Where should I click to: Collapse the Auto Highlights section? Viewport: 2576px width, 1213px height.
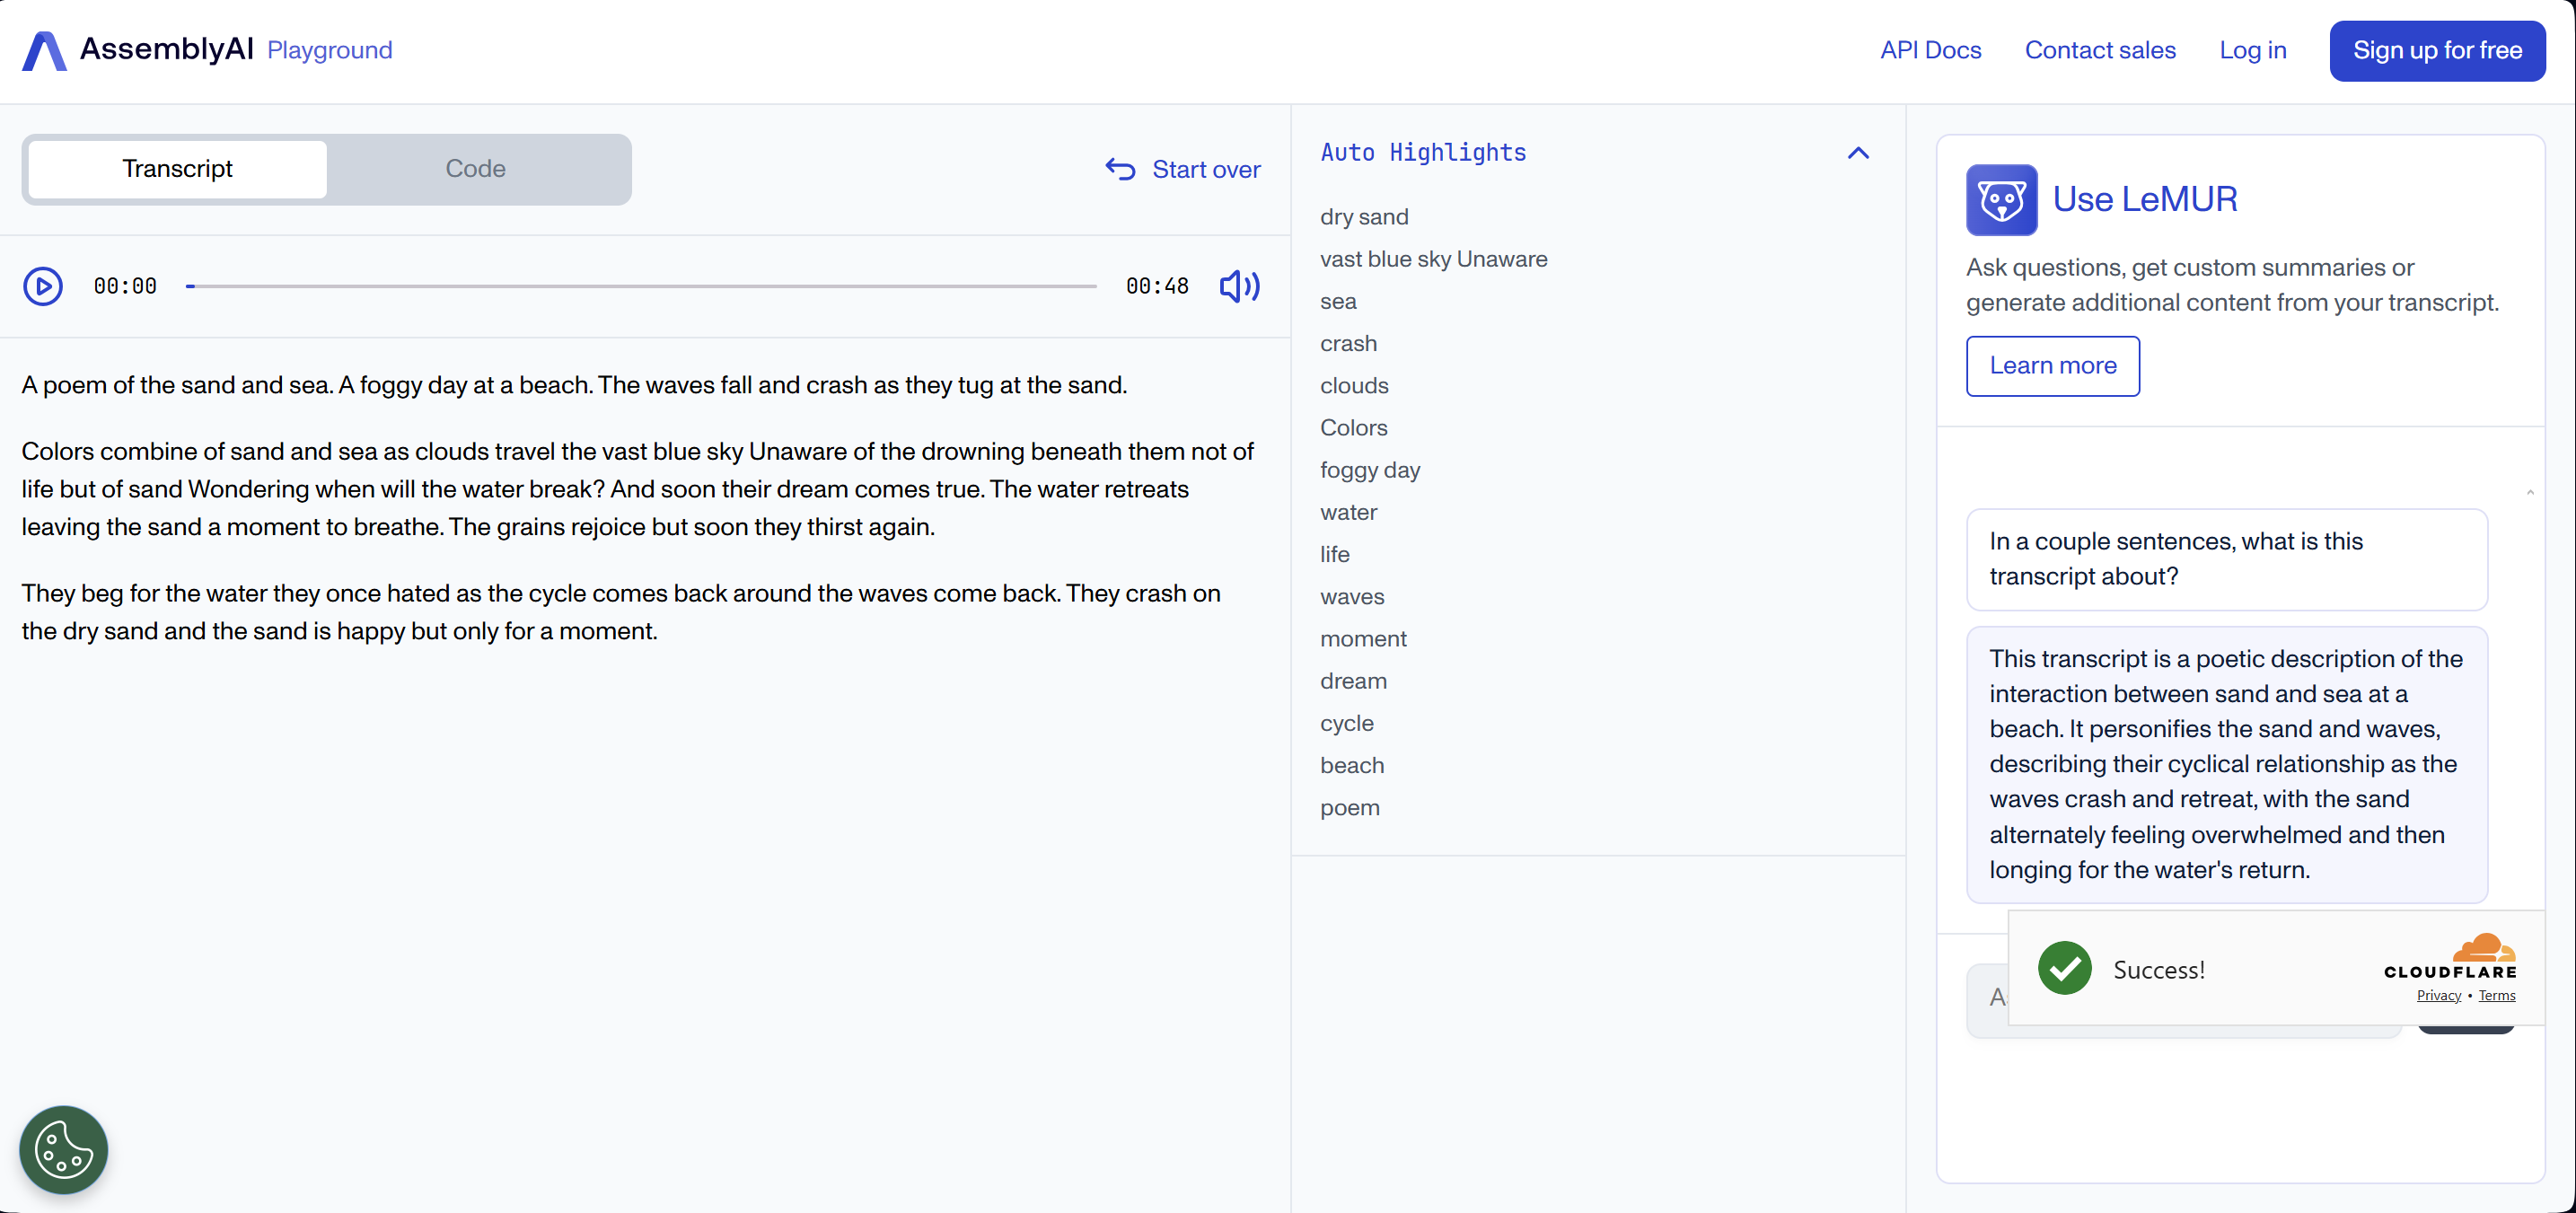coord(1858,153)
